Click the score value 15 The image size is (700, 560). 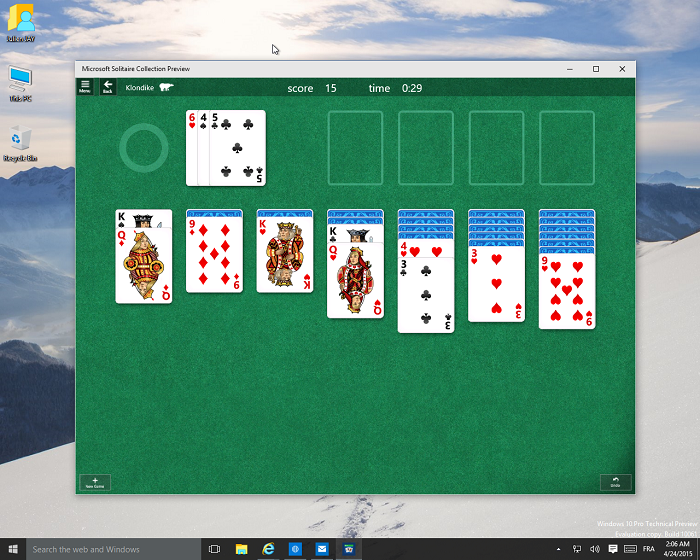pyautogui.click(x=331, y=88)
